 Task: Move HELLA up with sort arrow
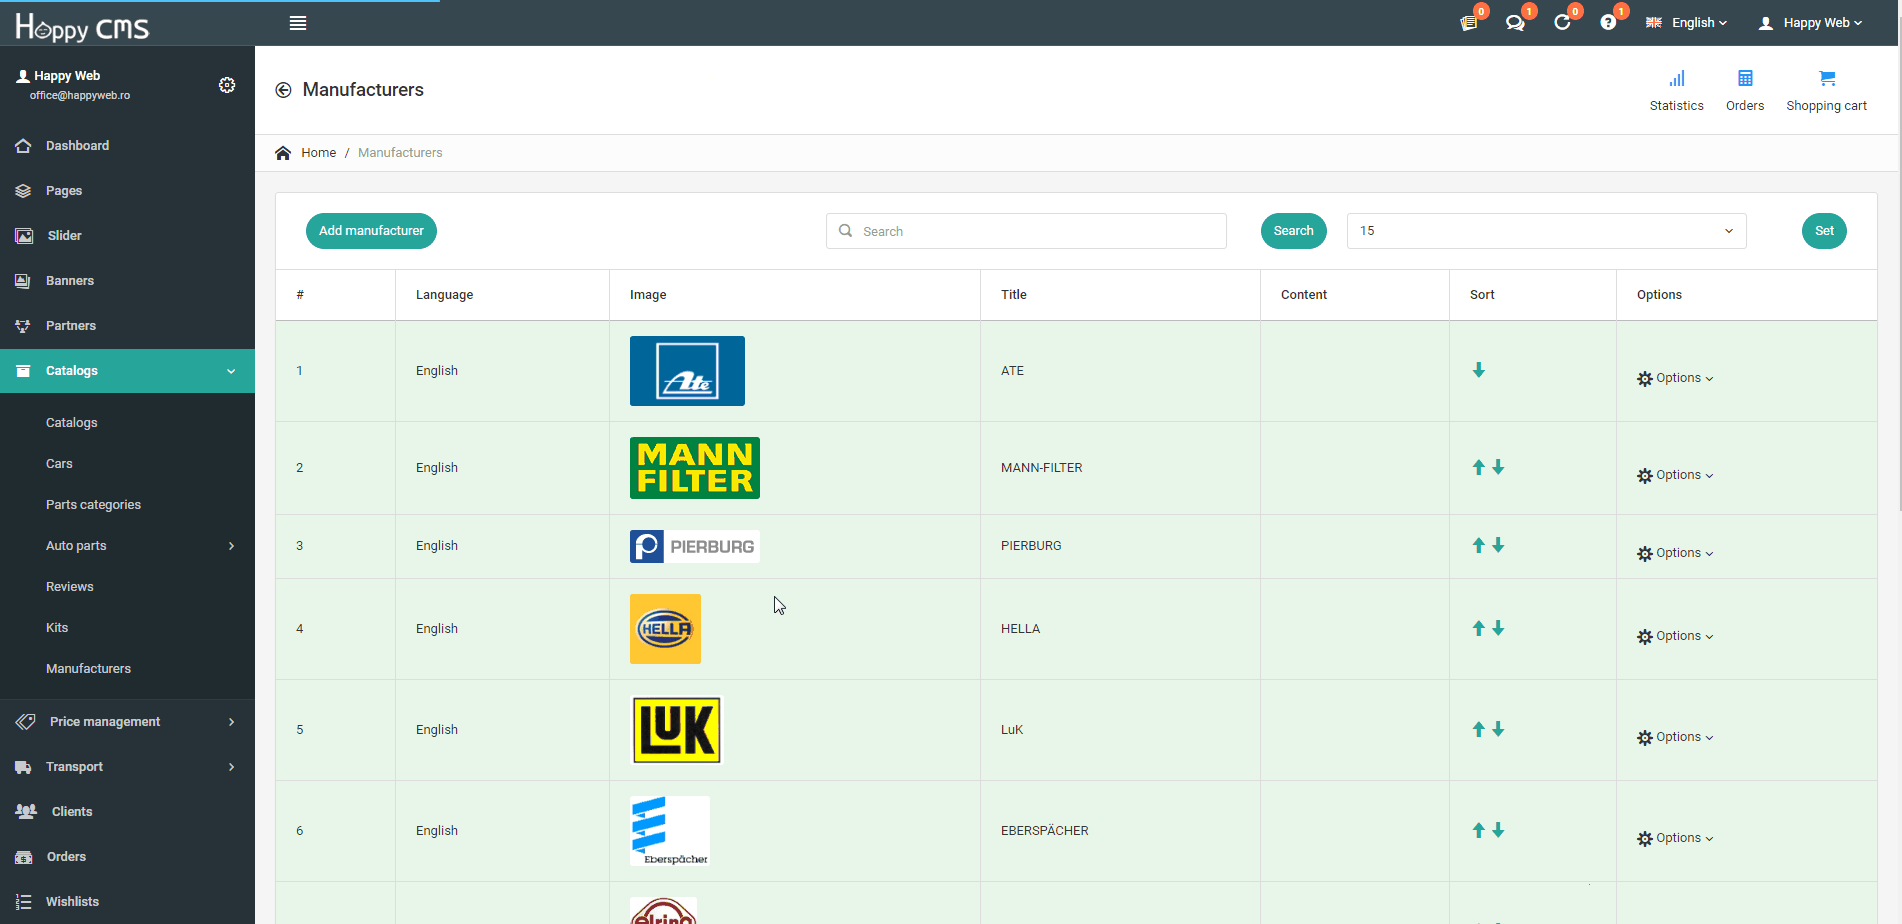coord(1479,628)
